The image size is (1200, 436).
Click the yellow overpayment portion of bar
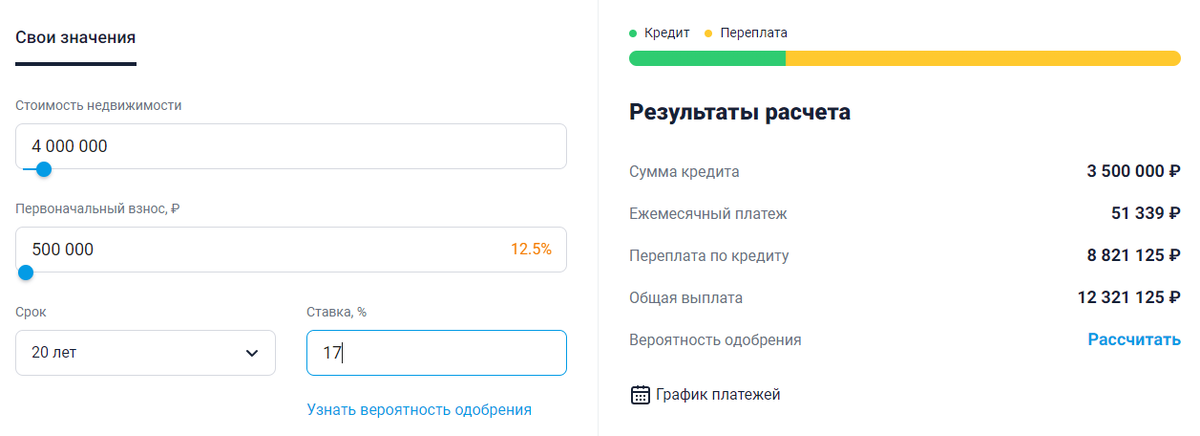click(x=983, y=58)
